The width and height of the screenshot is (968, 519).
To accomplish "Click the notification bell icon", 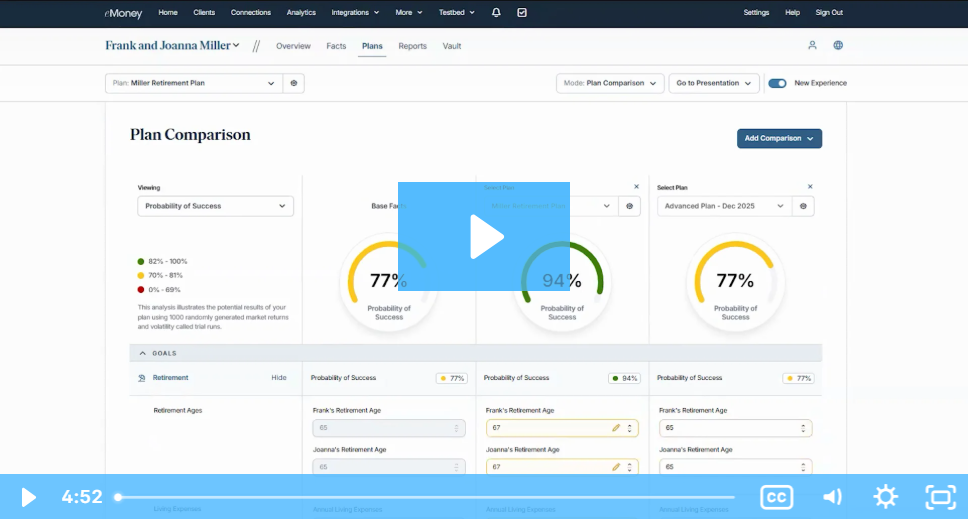I will [497, 13].
